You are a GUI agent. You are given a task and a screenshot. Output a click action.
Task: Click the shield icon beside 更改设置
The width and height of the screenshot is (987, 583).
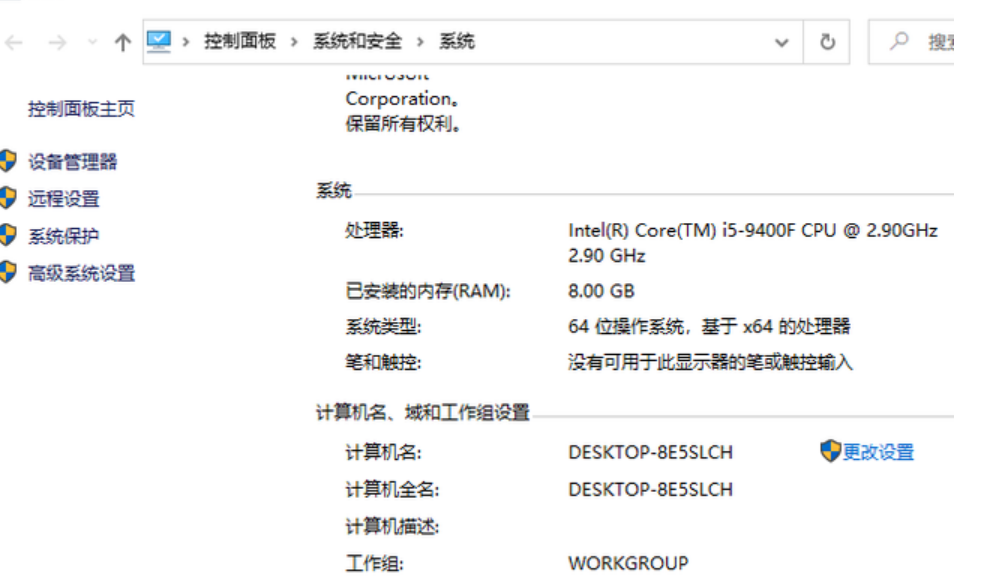pyautogui.click(x=829, y=451)
